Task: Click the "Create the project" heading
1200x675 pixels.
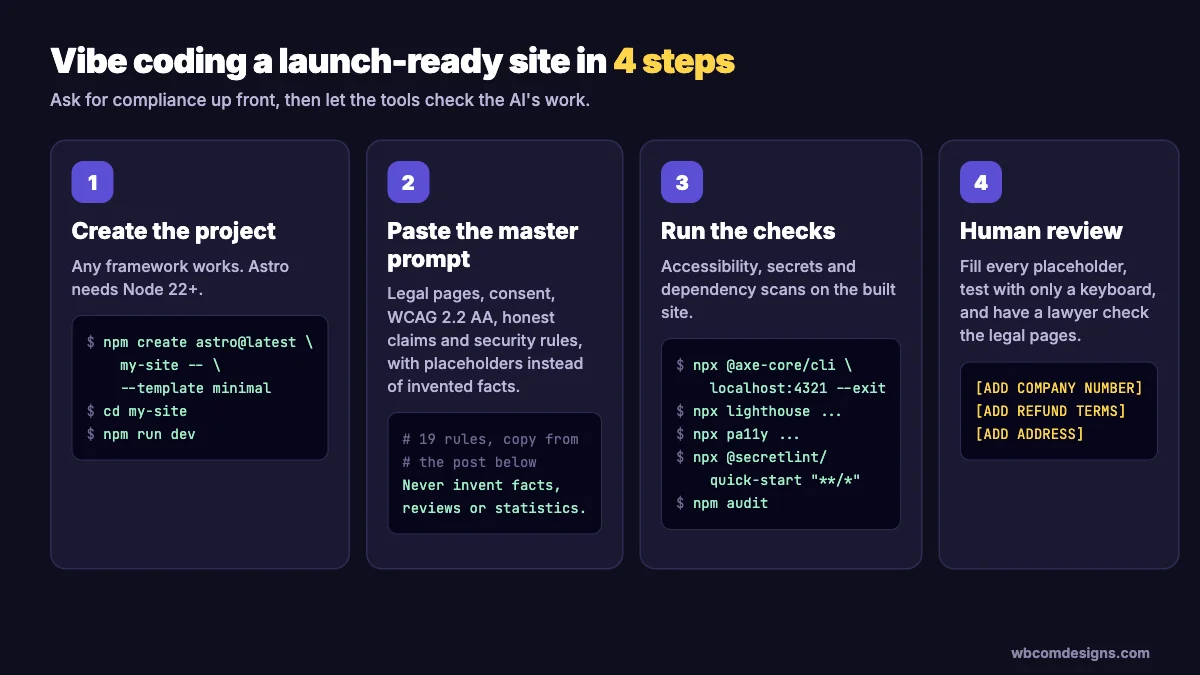Action: pos(174,231)
